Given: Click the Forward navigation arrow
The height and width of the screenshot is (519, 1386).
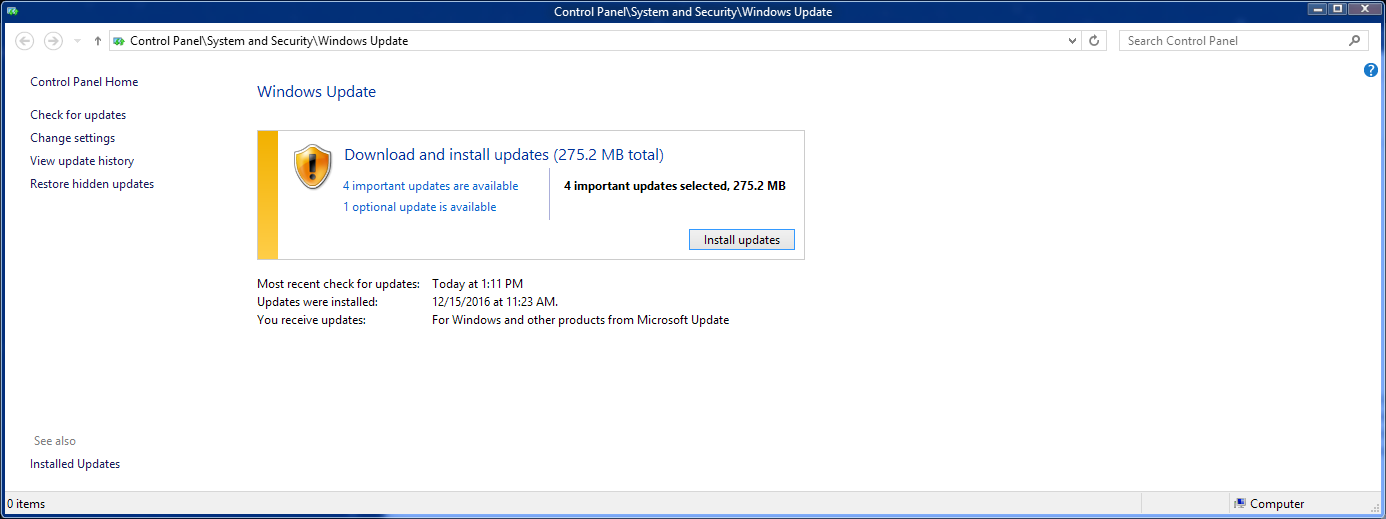Looking at the screenshot, I should tap(53, 41).
